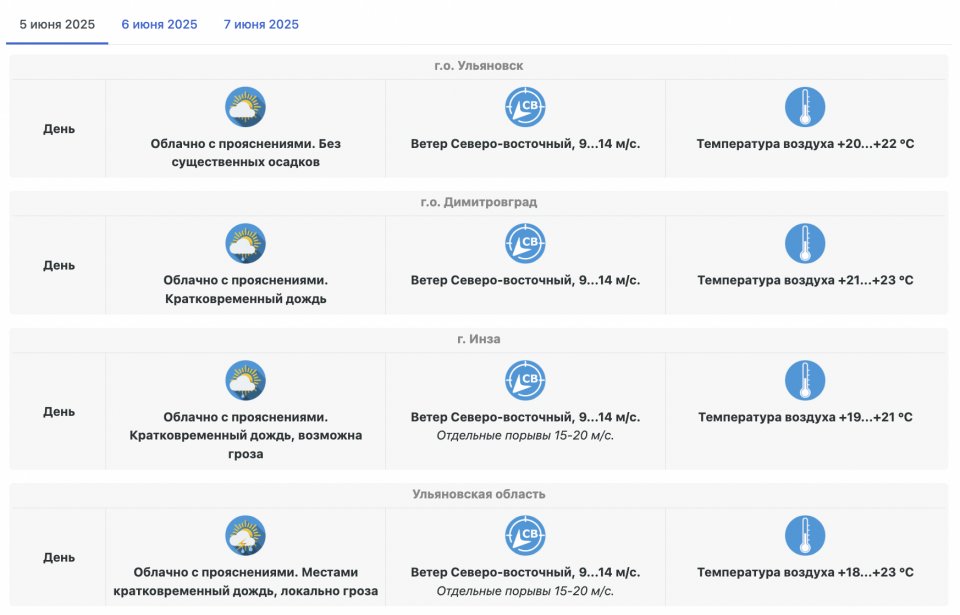Viewport: 960px width, 615px height.
Task: Select the 5 июня 2025 tab
Action: pyautogui.click(x=57, y=24)
